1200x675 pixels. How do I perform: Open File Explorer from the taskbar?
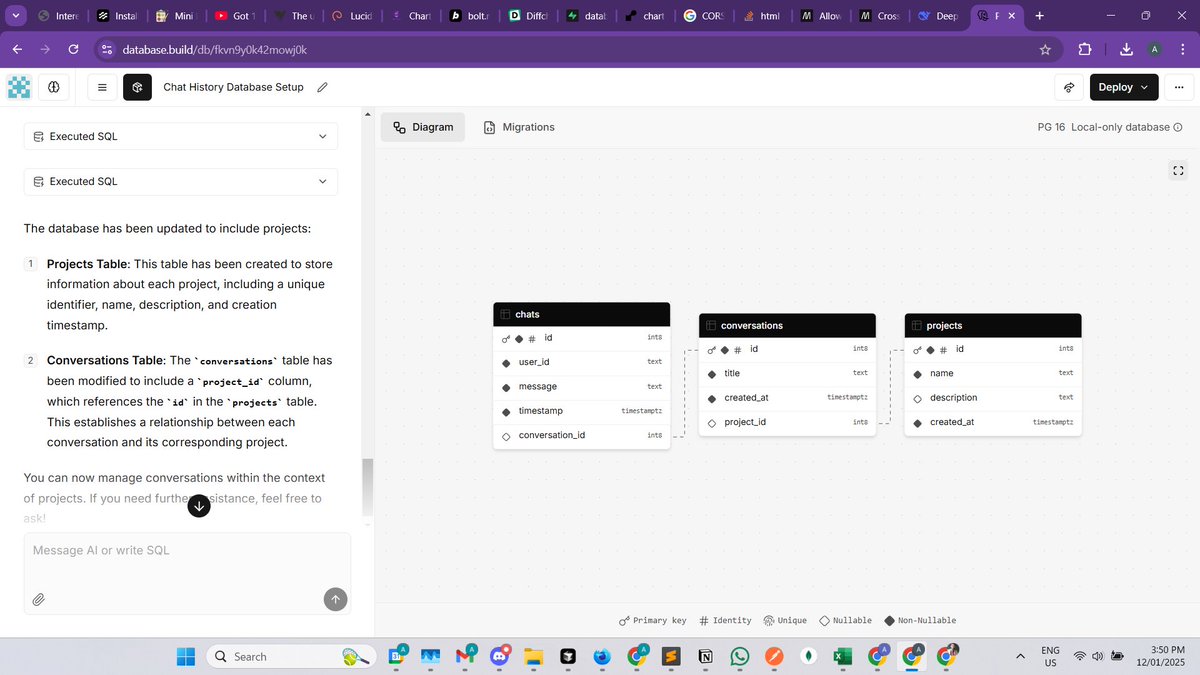point(533,656)
